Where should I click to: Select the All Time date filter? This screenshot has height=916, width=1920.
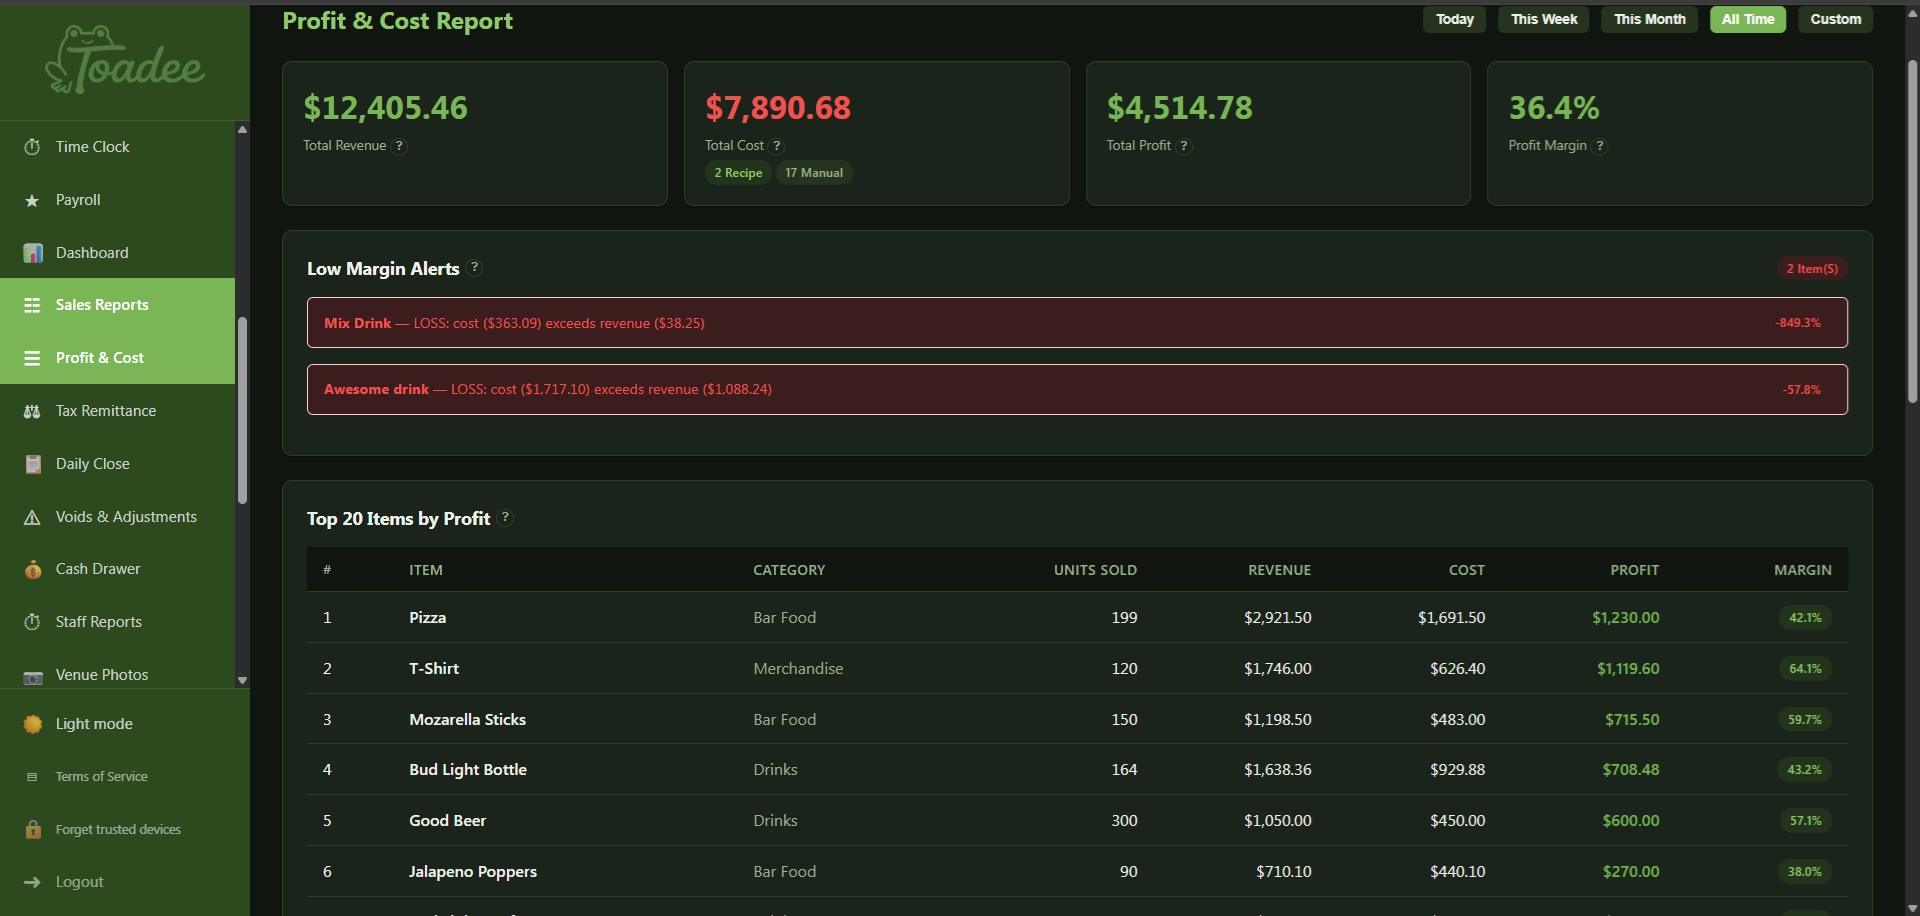point(1748,19)
